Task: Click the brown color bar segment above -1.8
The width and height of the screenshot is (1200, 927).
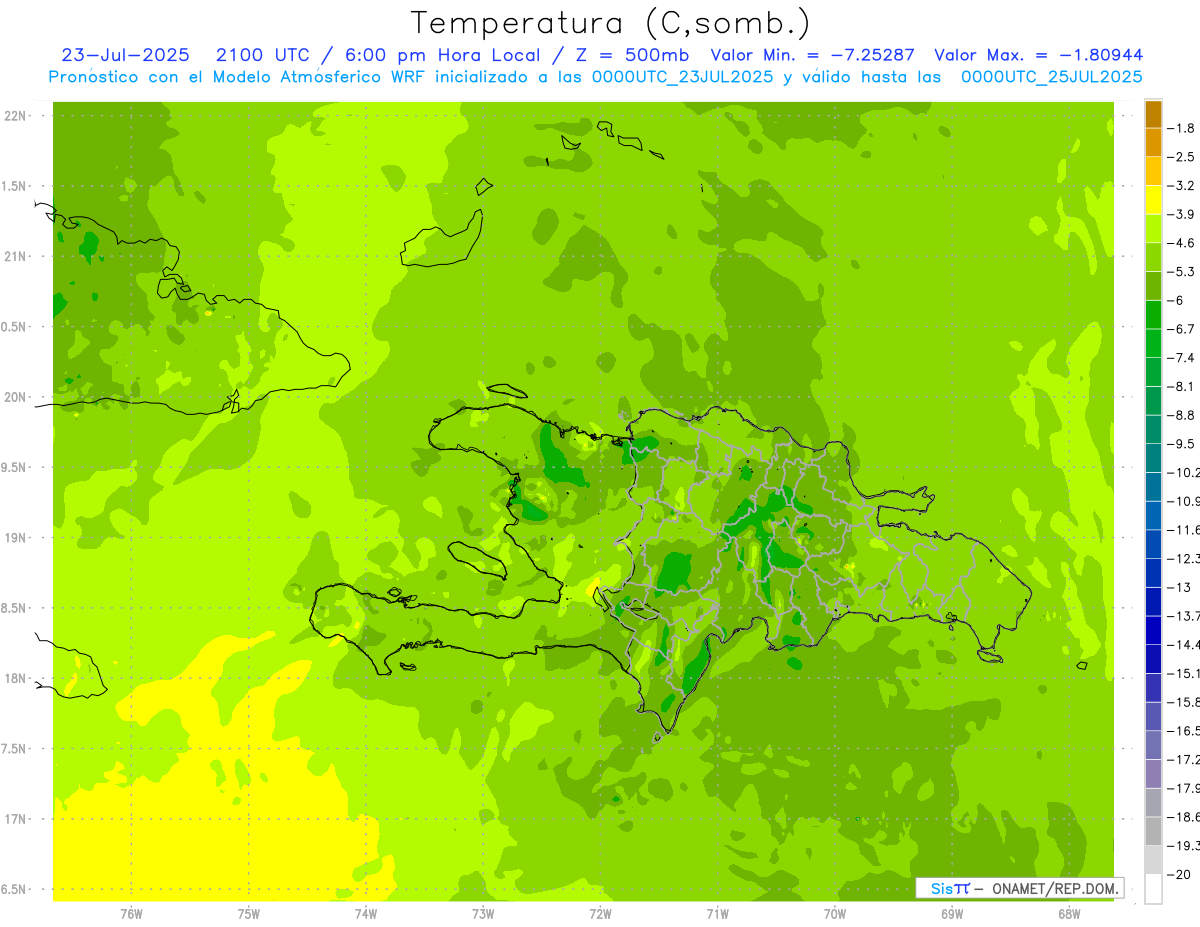Action: pos(1153,114)
